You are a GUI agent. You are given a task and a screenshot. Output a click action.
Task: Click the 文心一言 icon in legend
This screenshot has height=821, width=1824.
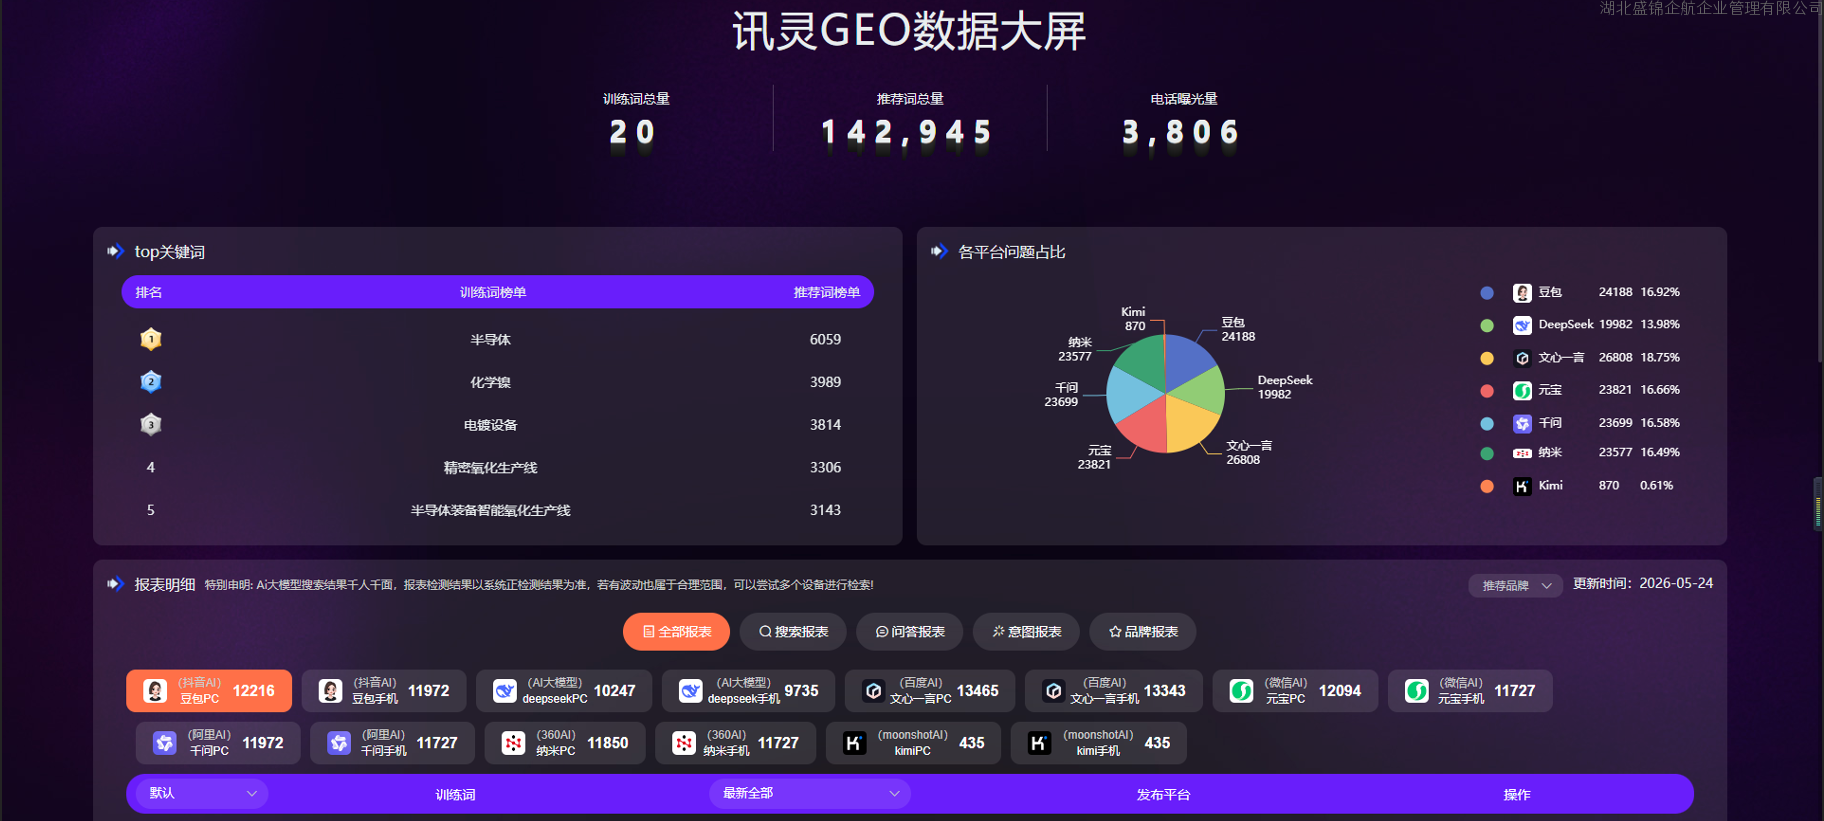(x=1522, y=358)
